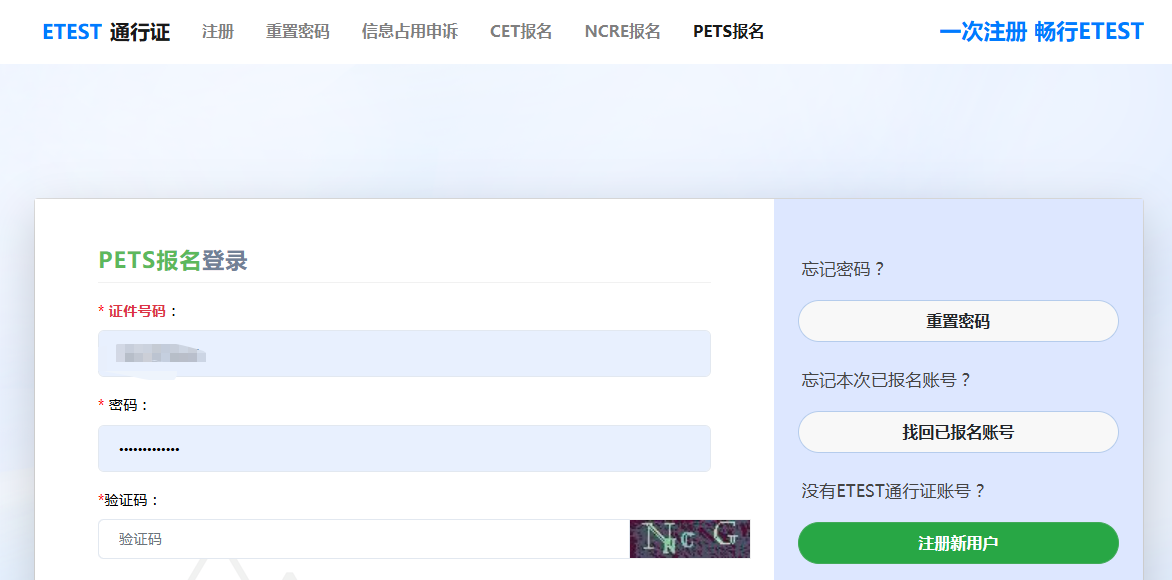This screenshot has height=580, width=1172.
Task: Open the 重置密码 menu item
Action: point(296,31)
